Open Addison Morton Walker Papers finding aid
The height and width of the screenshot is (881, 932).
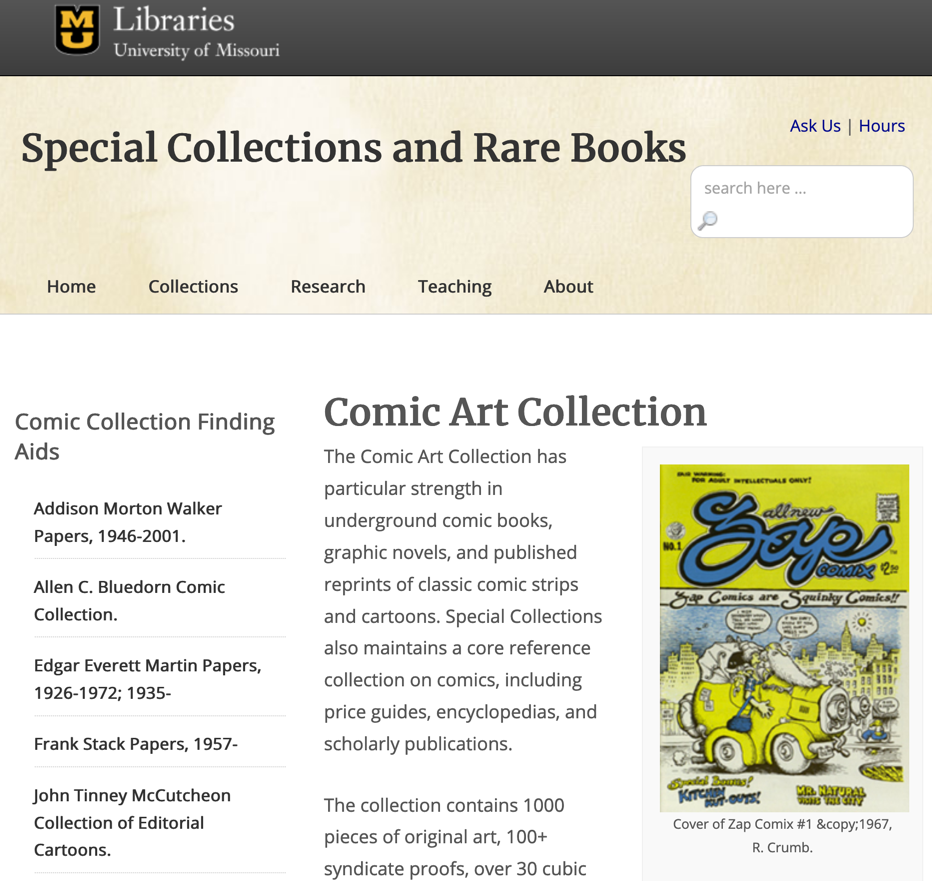(x=128, y=523)
